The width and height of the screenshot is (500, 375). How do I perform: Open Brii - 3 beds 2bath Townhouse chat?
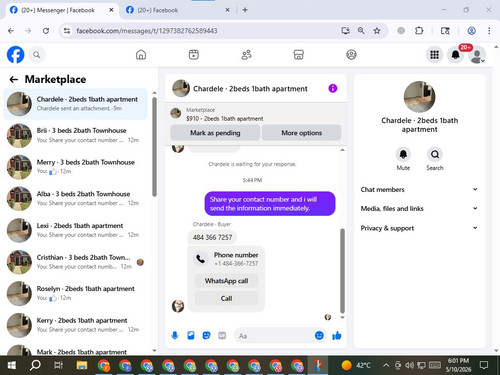(x=75, y=135)
